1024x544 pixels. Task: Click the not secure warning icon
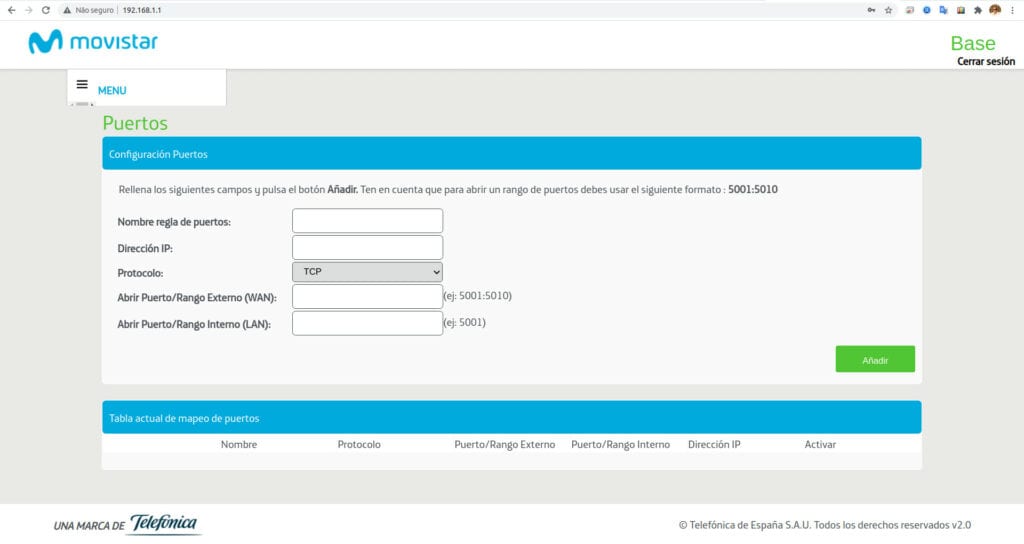pos(67,10)
